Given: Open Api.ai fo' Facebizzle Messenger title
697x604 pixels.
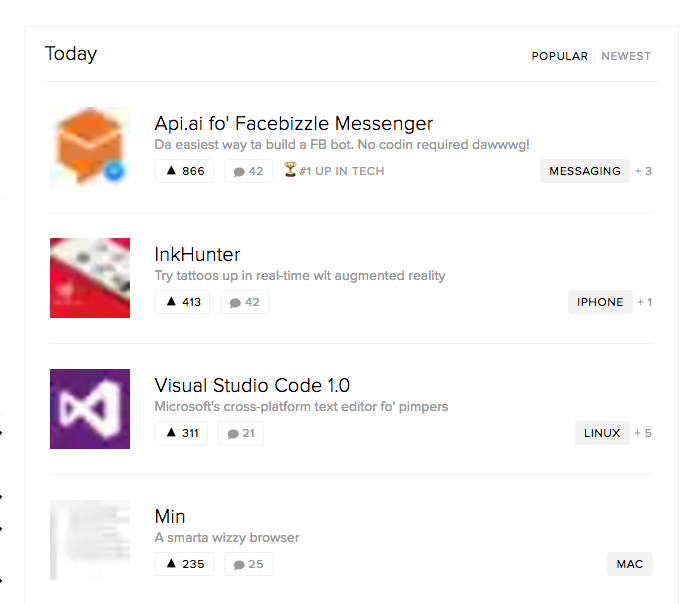Looking at the screenshot, I should 293,124.
